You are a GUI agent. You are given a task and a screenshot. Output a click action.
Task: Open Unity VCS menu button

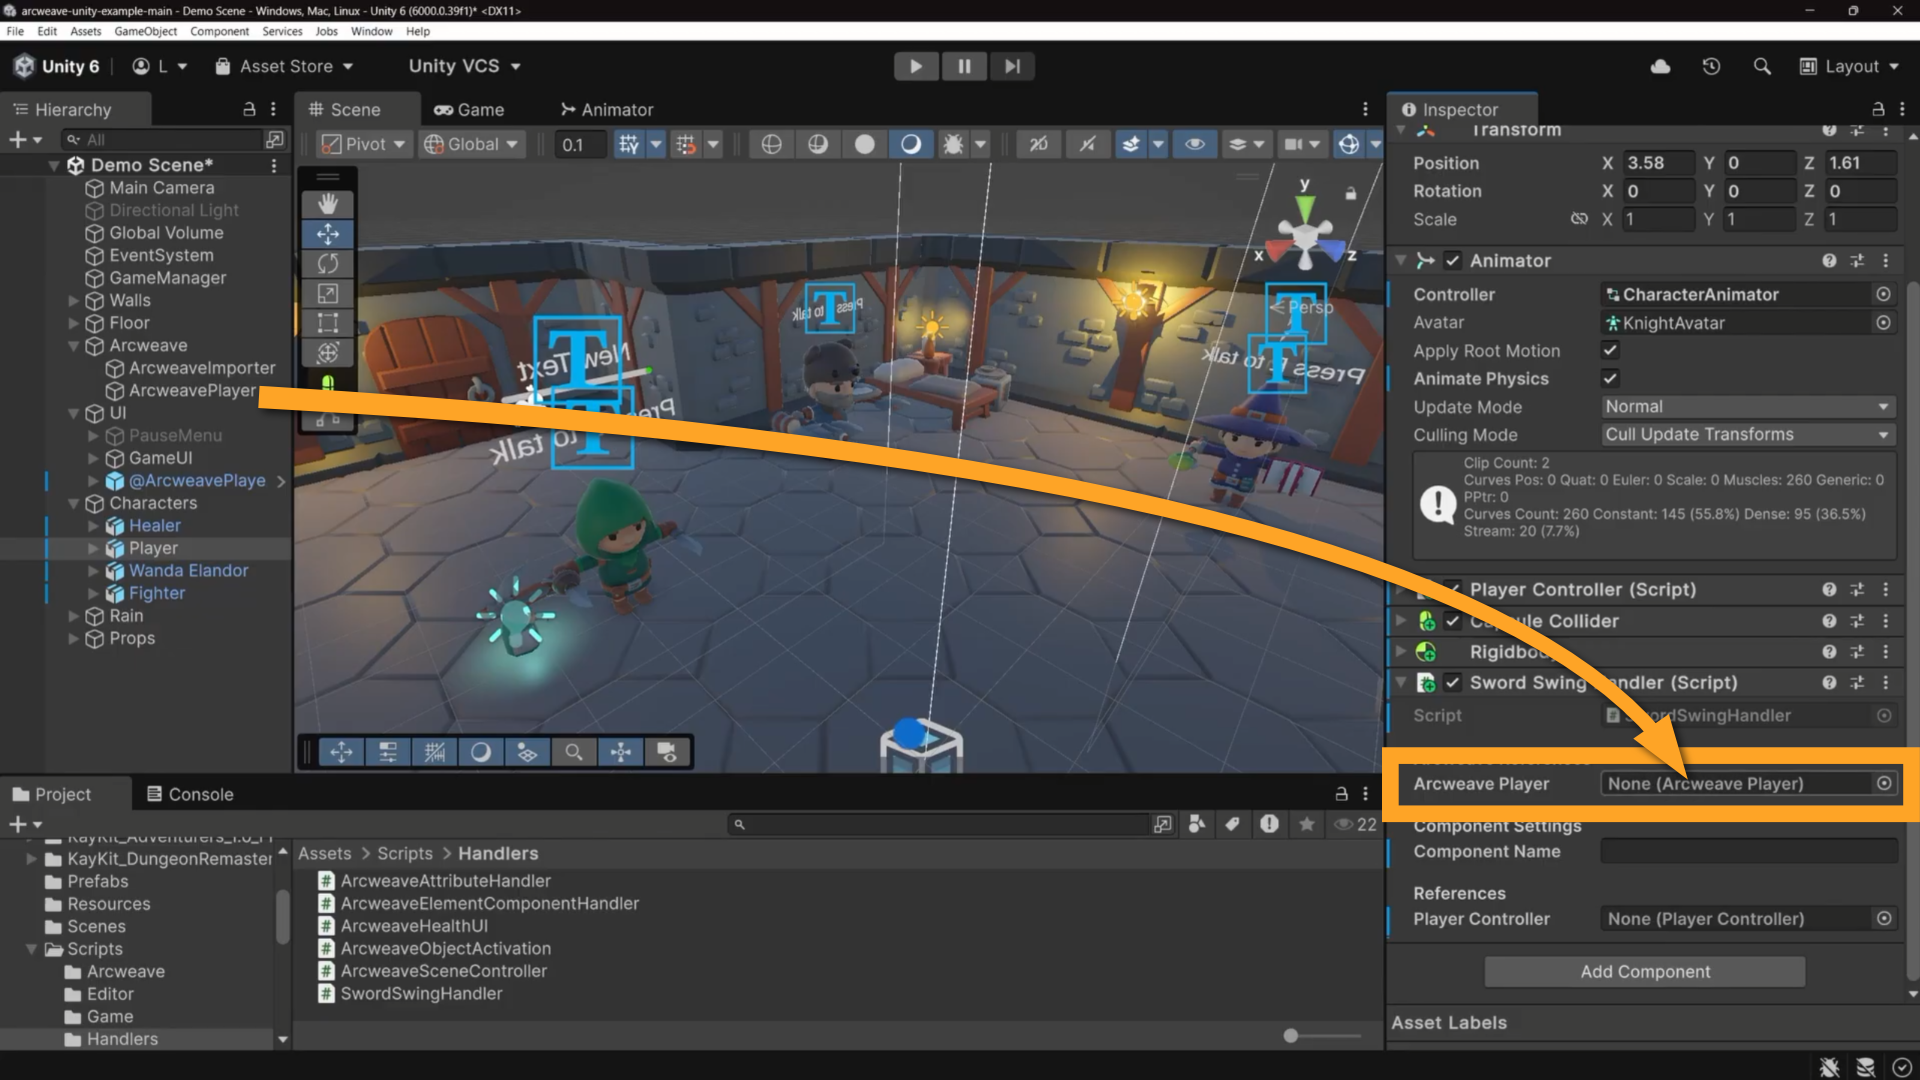[x=464, y=66]
